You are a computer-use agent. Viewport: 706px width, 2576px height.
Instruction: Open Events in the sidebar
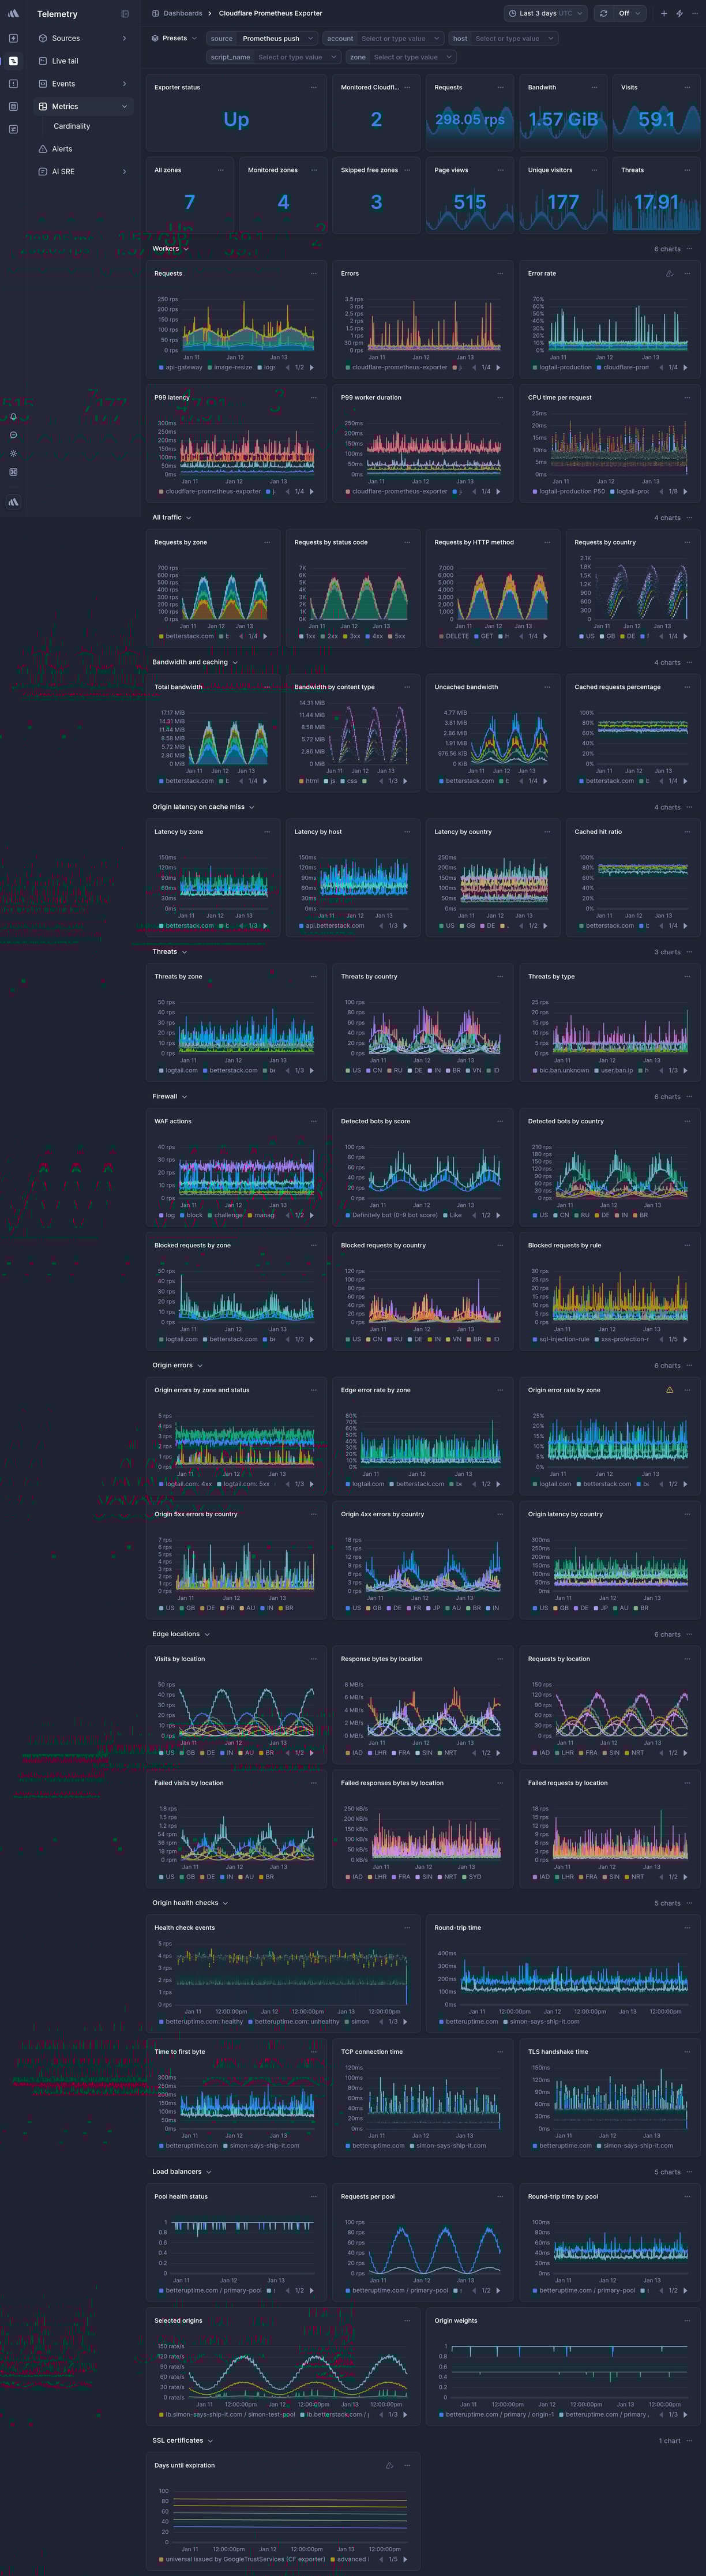[83, 84]
